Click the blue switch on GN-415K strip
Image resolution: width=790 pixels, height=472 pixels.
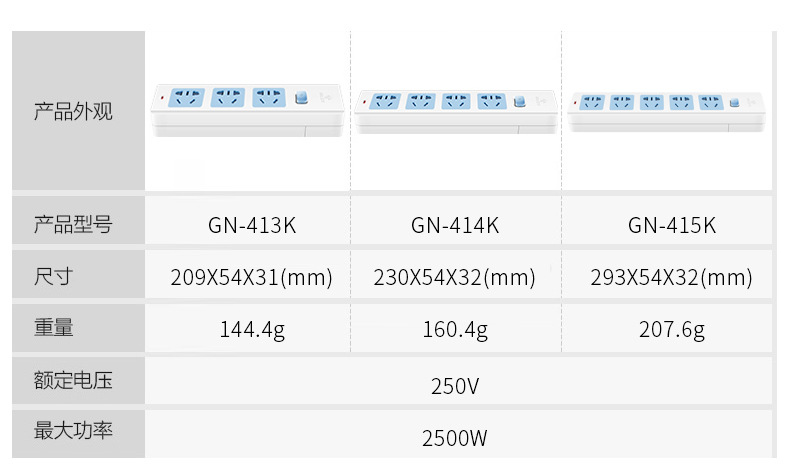pyautogui.click(x=736, y=102)
